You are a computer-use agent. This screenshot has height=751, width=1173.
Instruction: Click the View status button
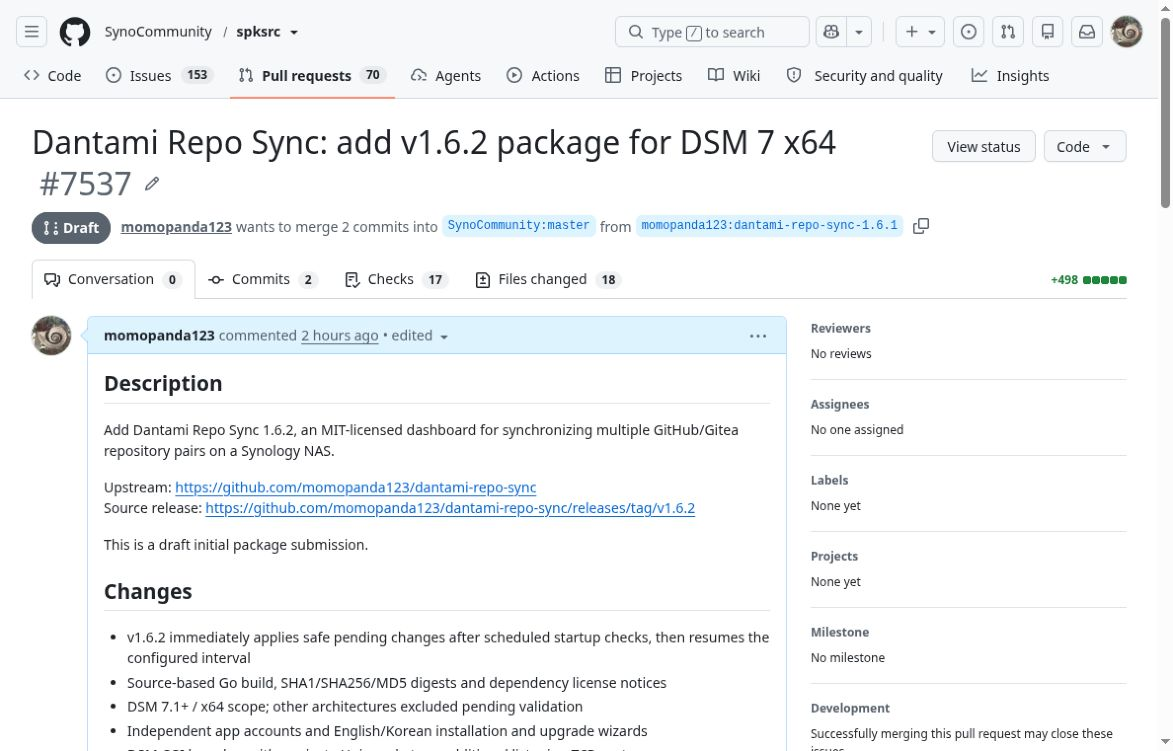click(x=983, y=147)
